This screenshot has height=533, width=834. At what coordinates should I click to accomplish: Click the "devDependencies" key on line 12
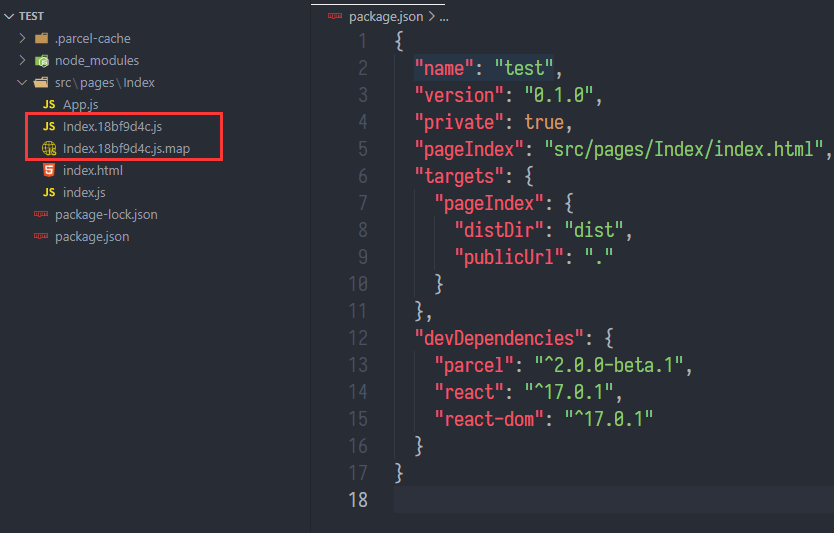(x=499, y=338)
